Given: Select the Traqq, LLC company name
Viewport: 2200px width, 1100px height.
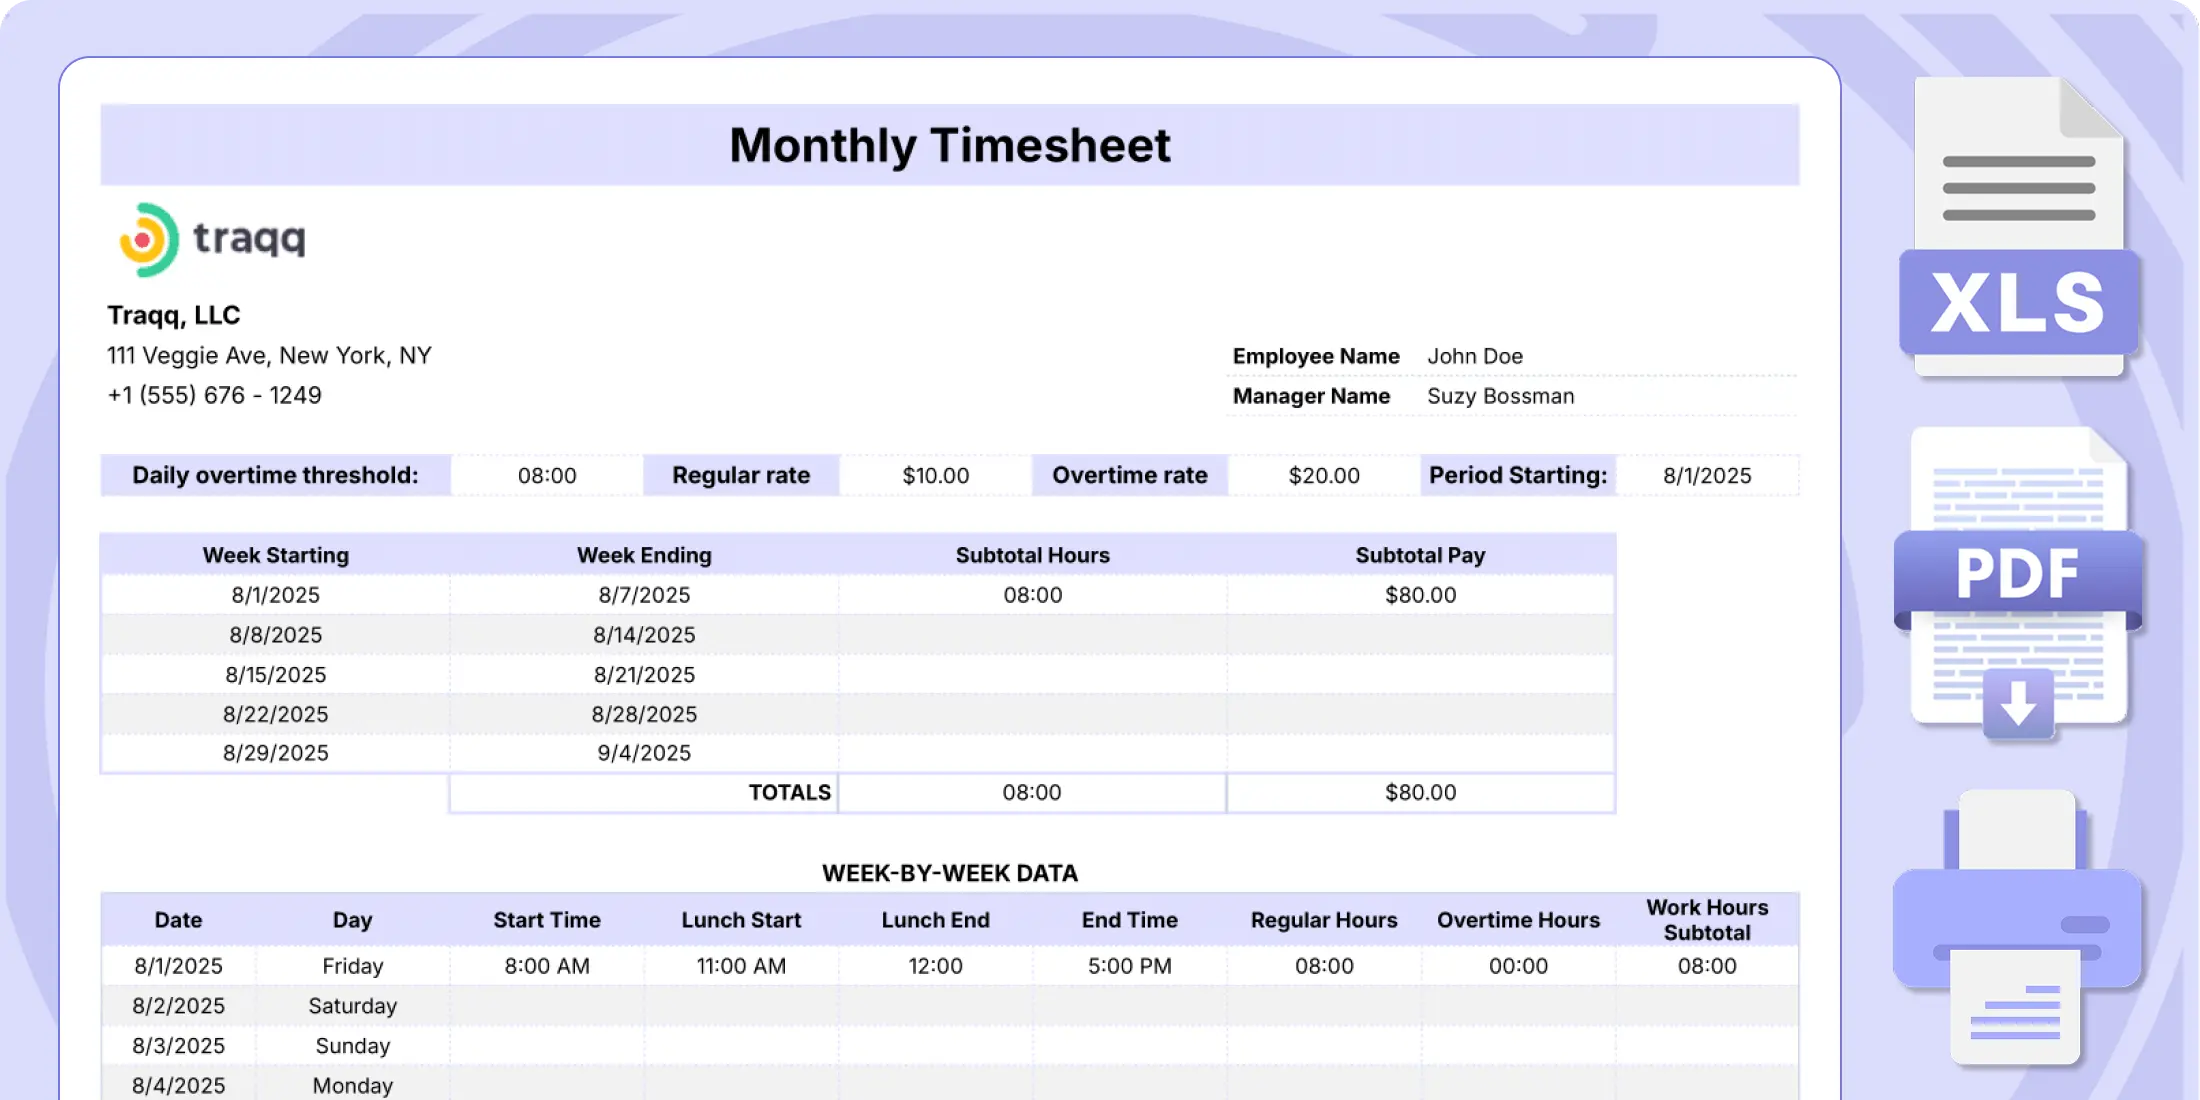Looking at the screenshot, I should click(x=174, y=315).
